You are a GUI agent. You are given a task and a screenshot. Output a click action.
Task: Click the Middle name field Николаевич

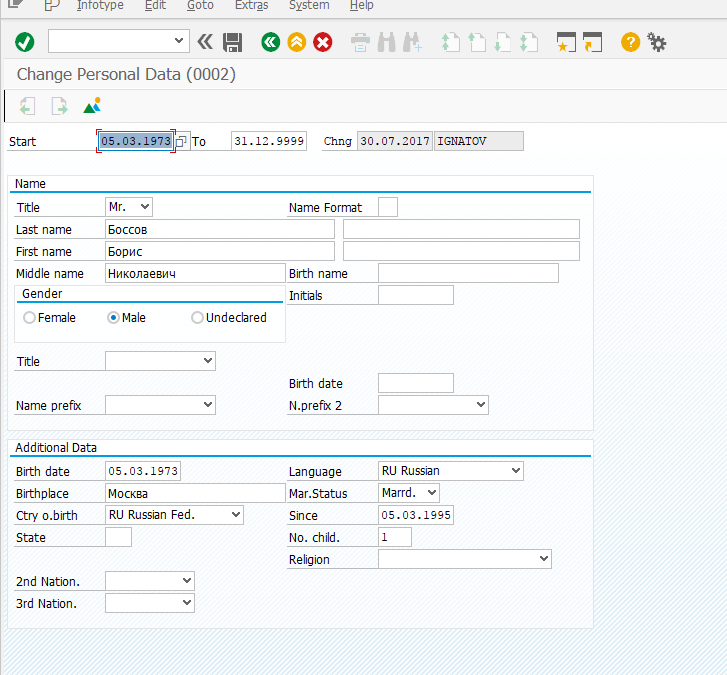coord(195,273)
